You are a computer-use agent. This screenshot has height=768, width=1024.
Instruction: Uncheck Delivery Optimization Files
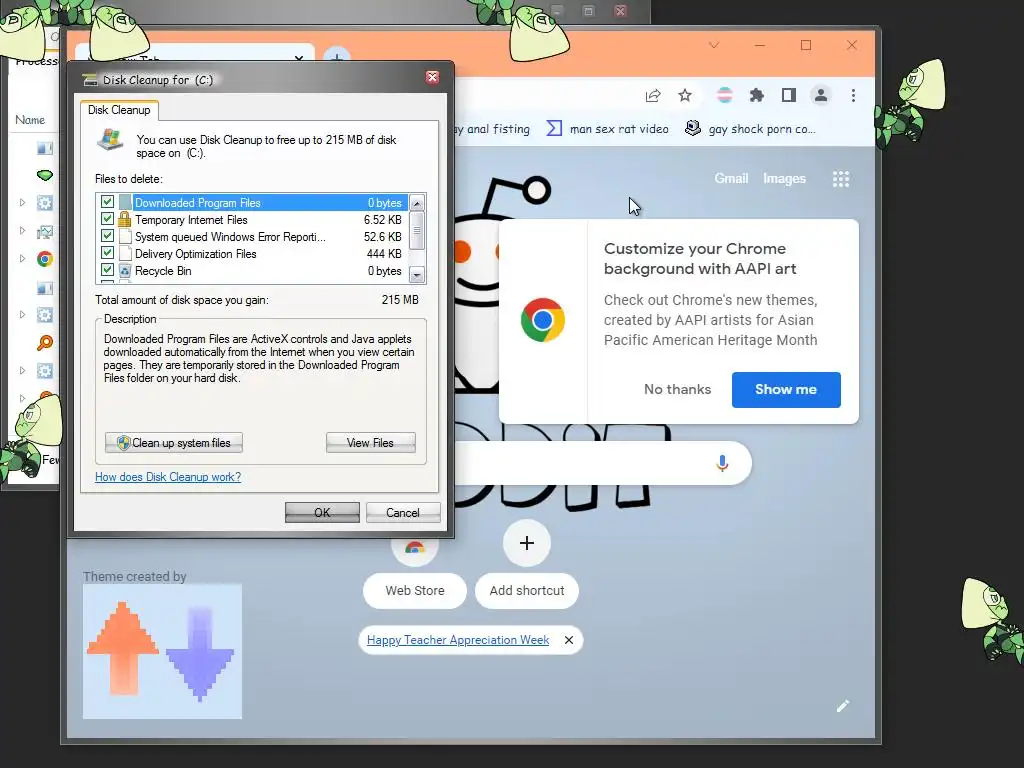[108, 253]
